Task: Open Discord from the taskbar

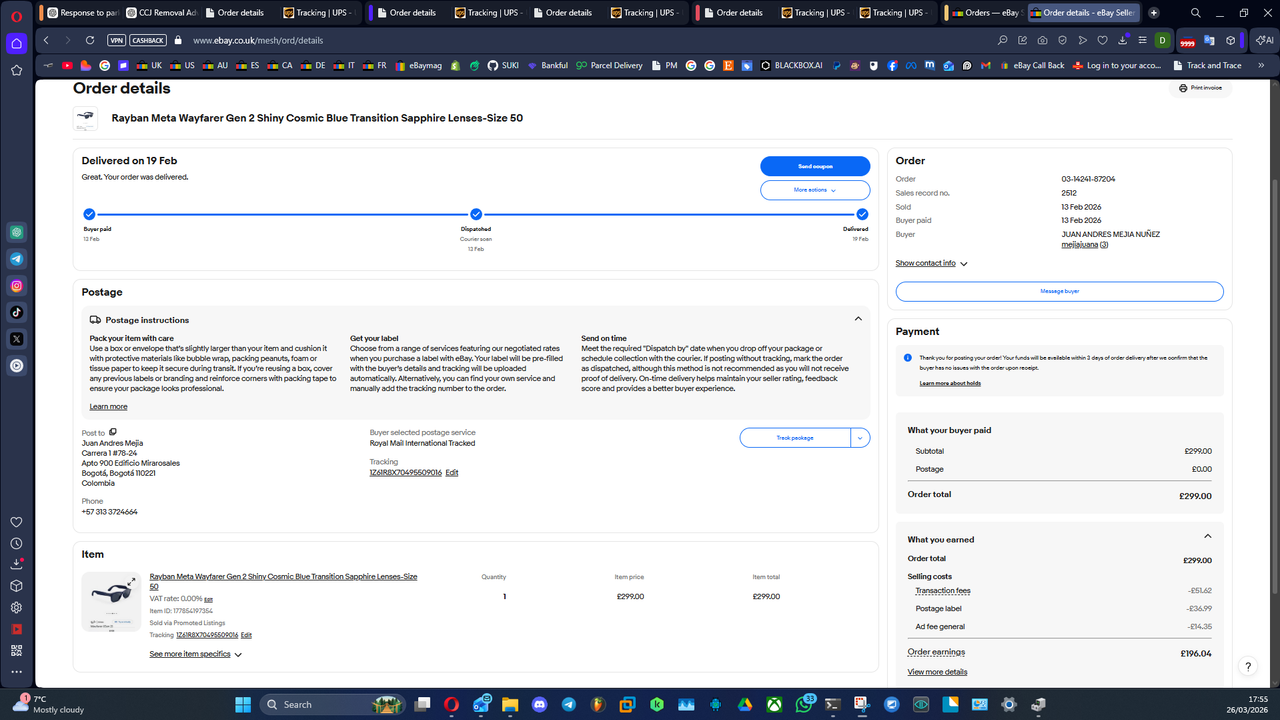Action: point(541,704)
